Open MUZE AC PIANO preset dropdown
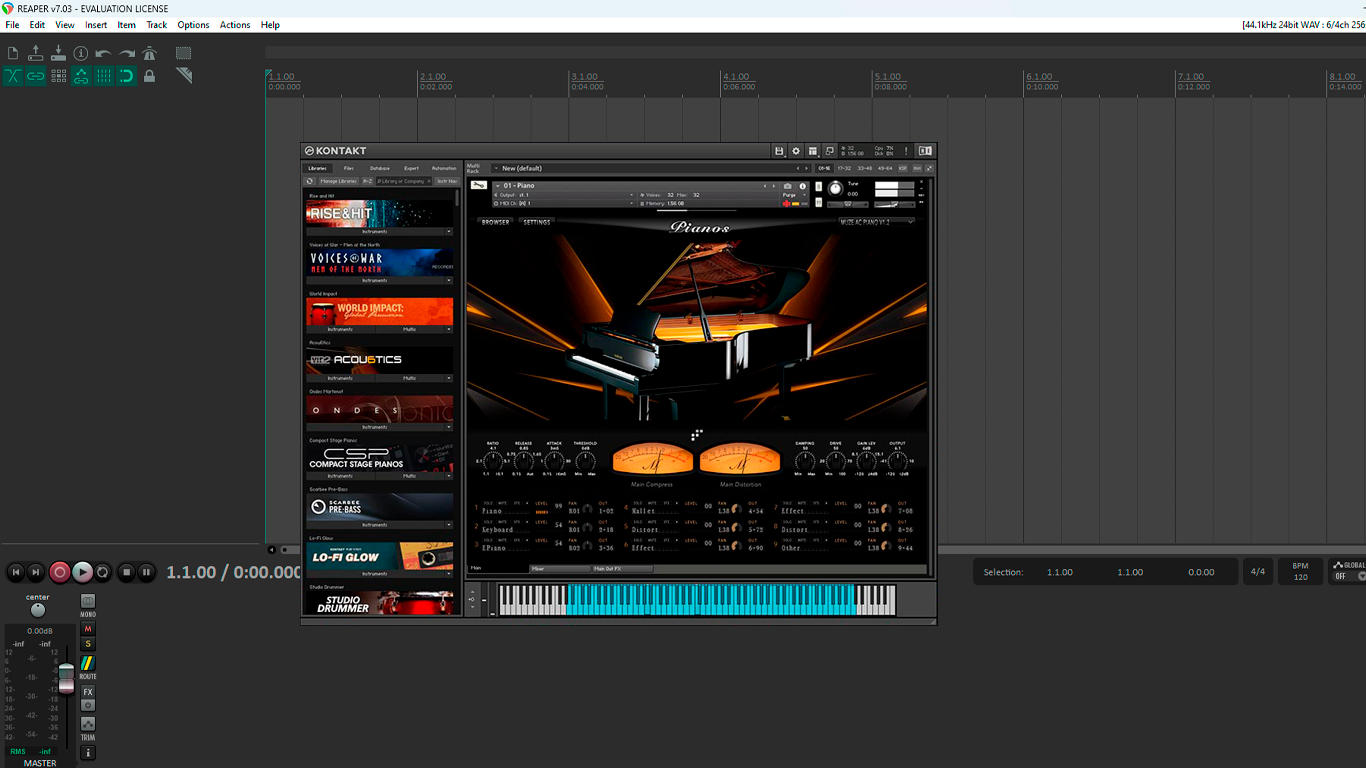Image resolution: width=1366 pixels, height=768 pixels. pos(877,222)
